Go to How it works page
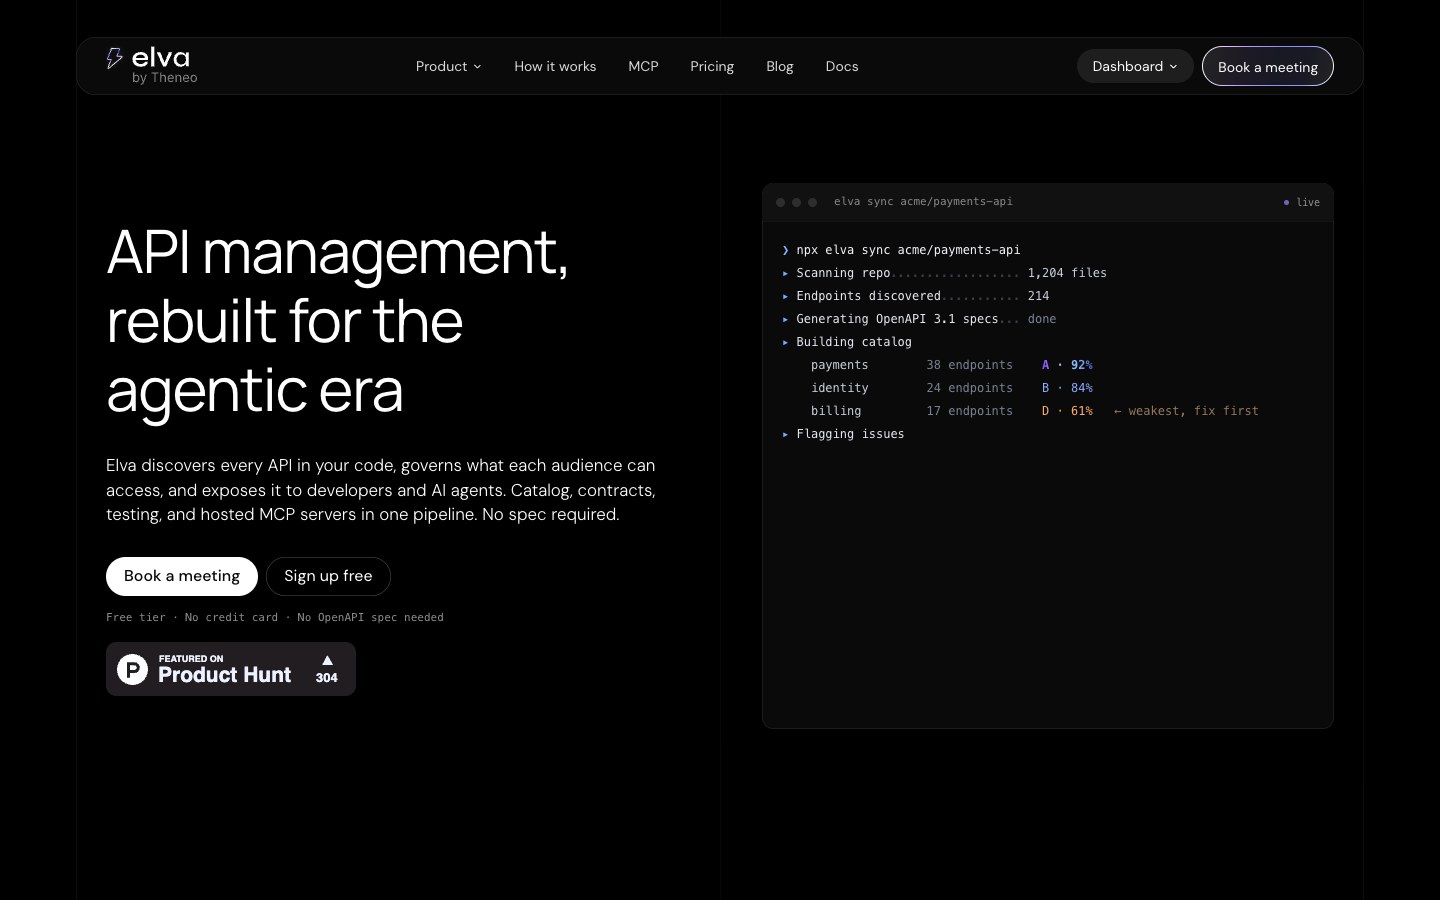Viewport: 1440px width, 900px height. (555, 66)
